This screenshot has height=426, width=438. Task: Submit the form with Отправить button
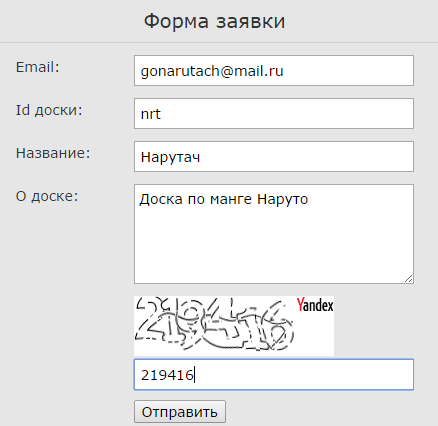[x=180, y=412]
